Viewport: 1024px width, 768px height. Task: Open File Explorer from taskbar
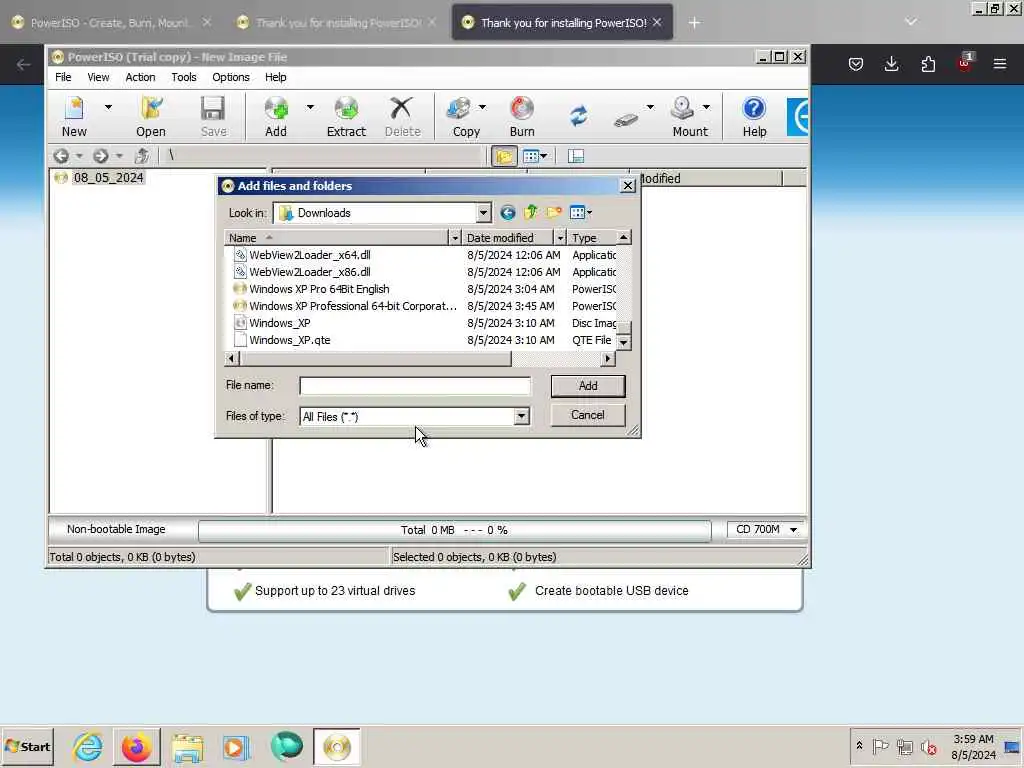tap(187, 747)
